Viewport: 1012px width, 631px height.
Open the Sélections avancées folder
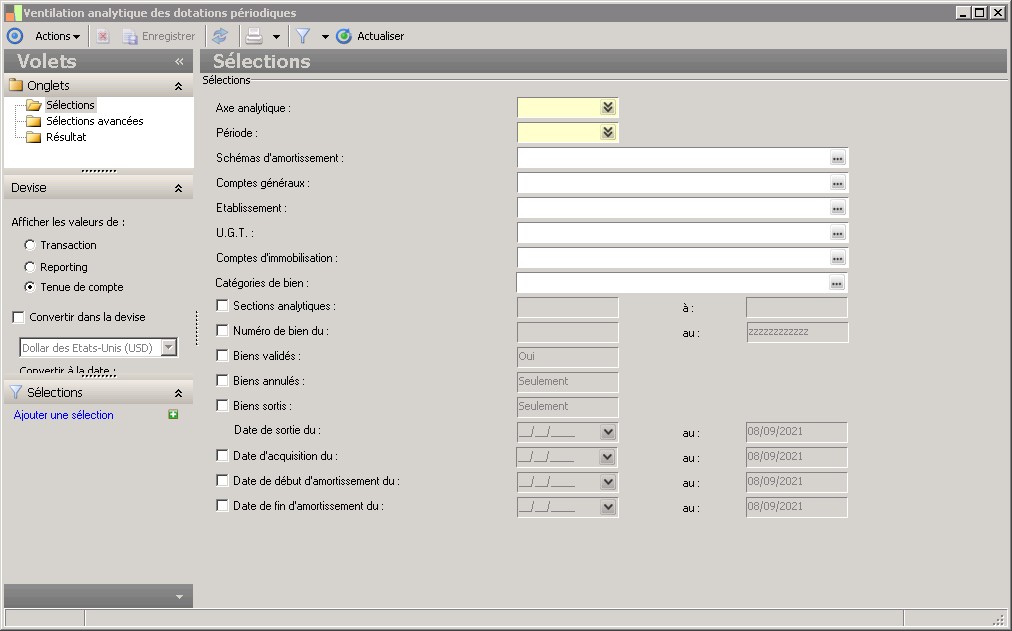pos(94,121)
